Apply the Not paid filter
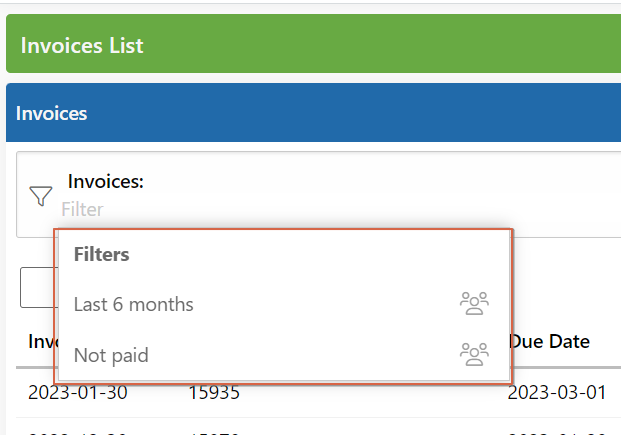Screen dimensions: 621x435 [x=284, y=355]
